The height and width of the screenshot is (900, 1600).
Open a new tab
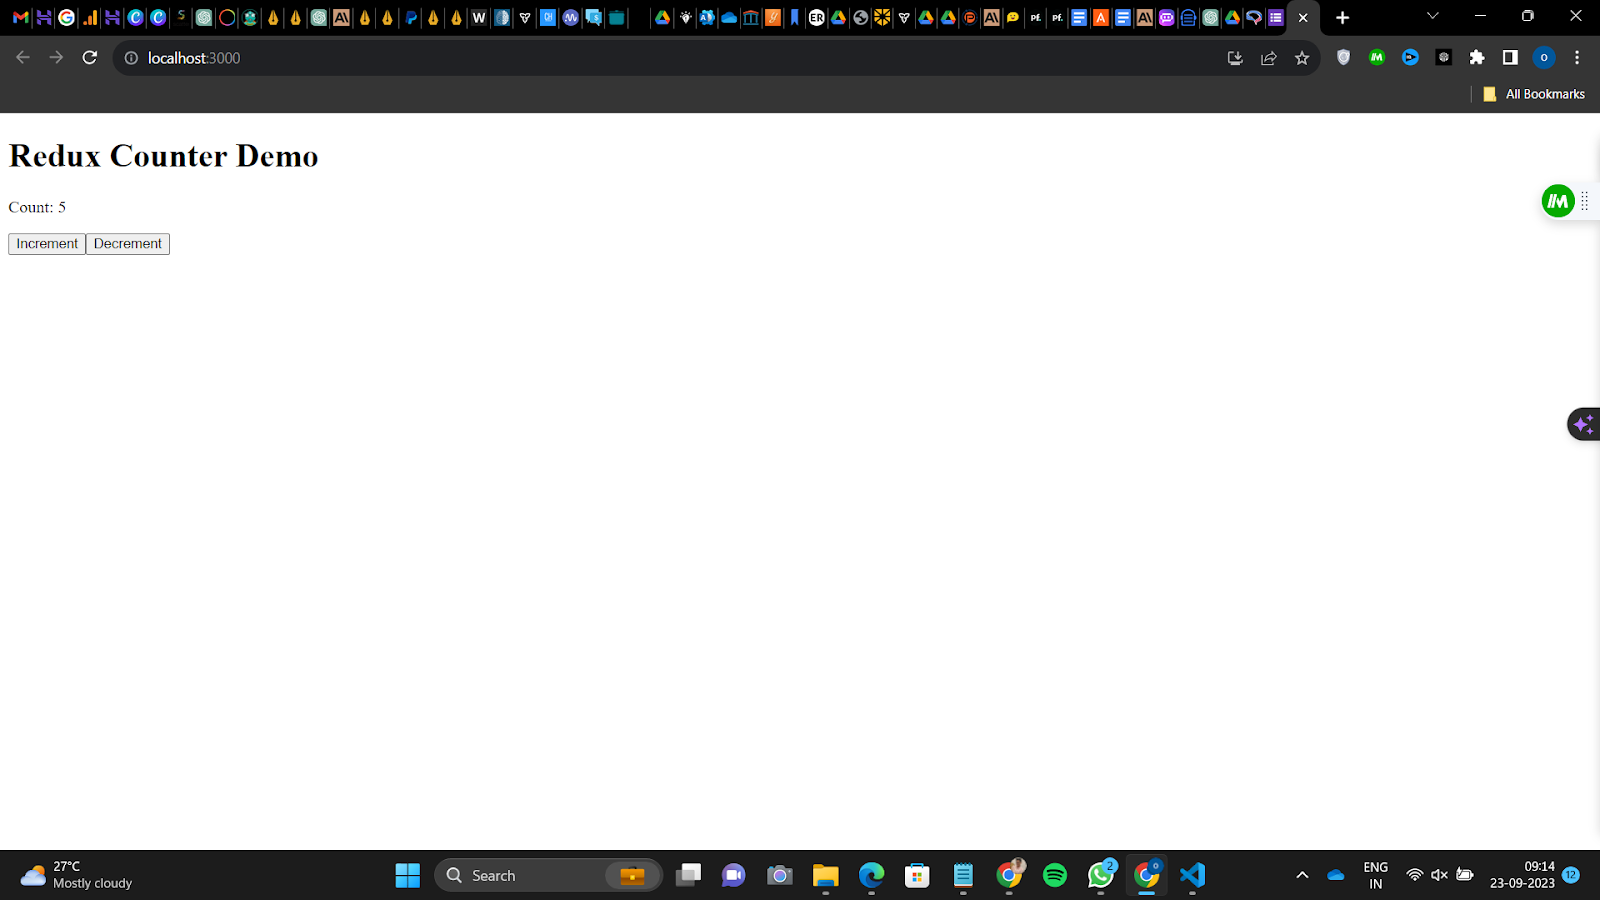pyautogui.click(x=1342, y=18)
